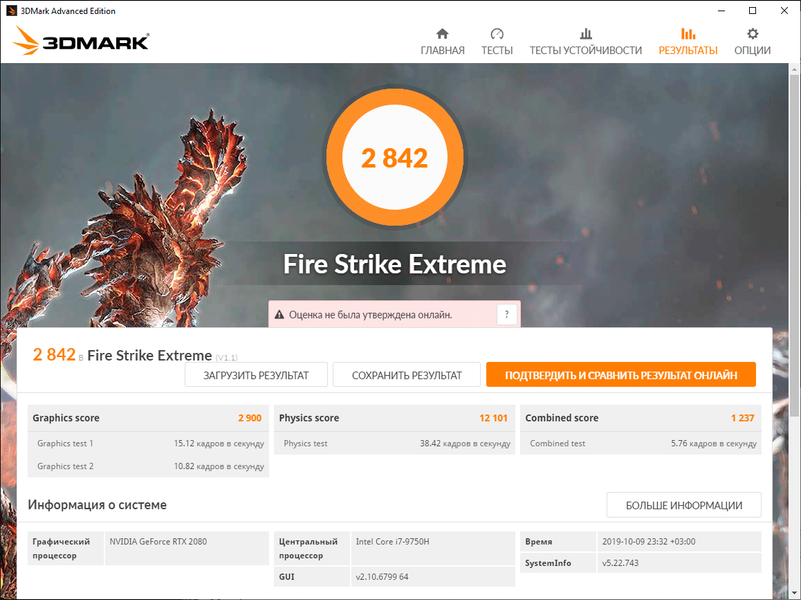801x600 pixels.
Task: Click the Combined score value 1 237
Action: (742, 418)
